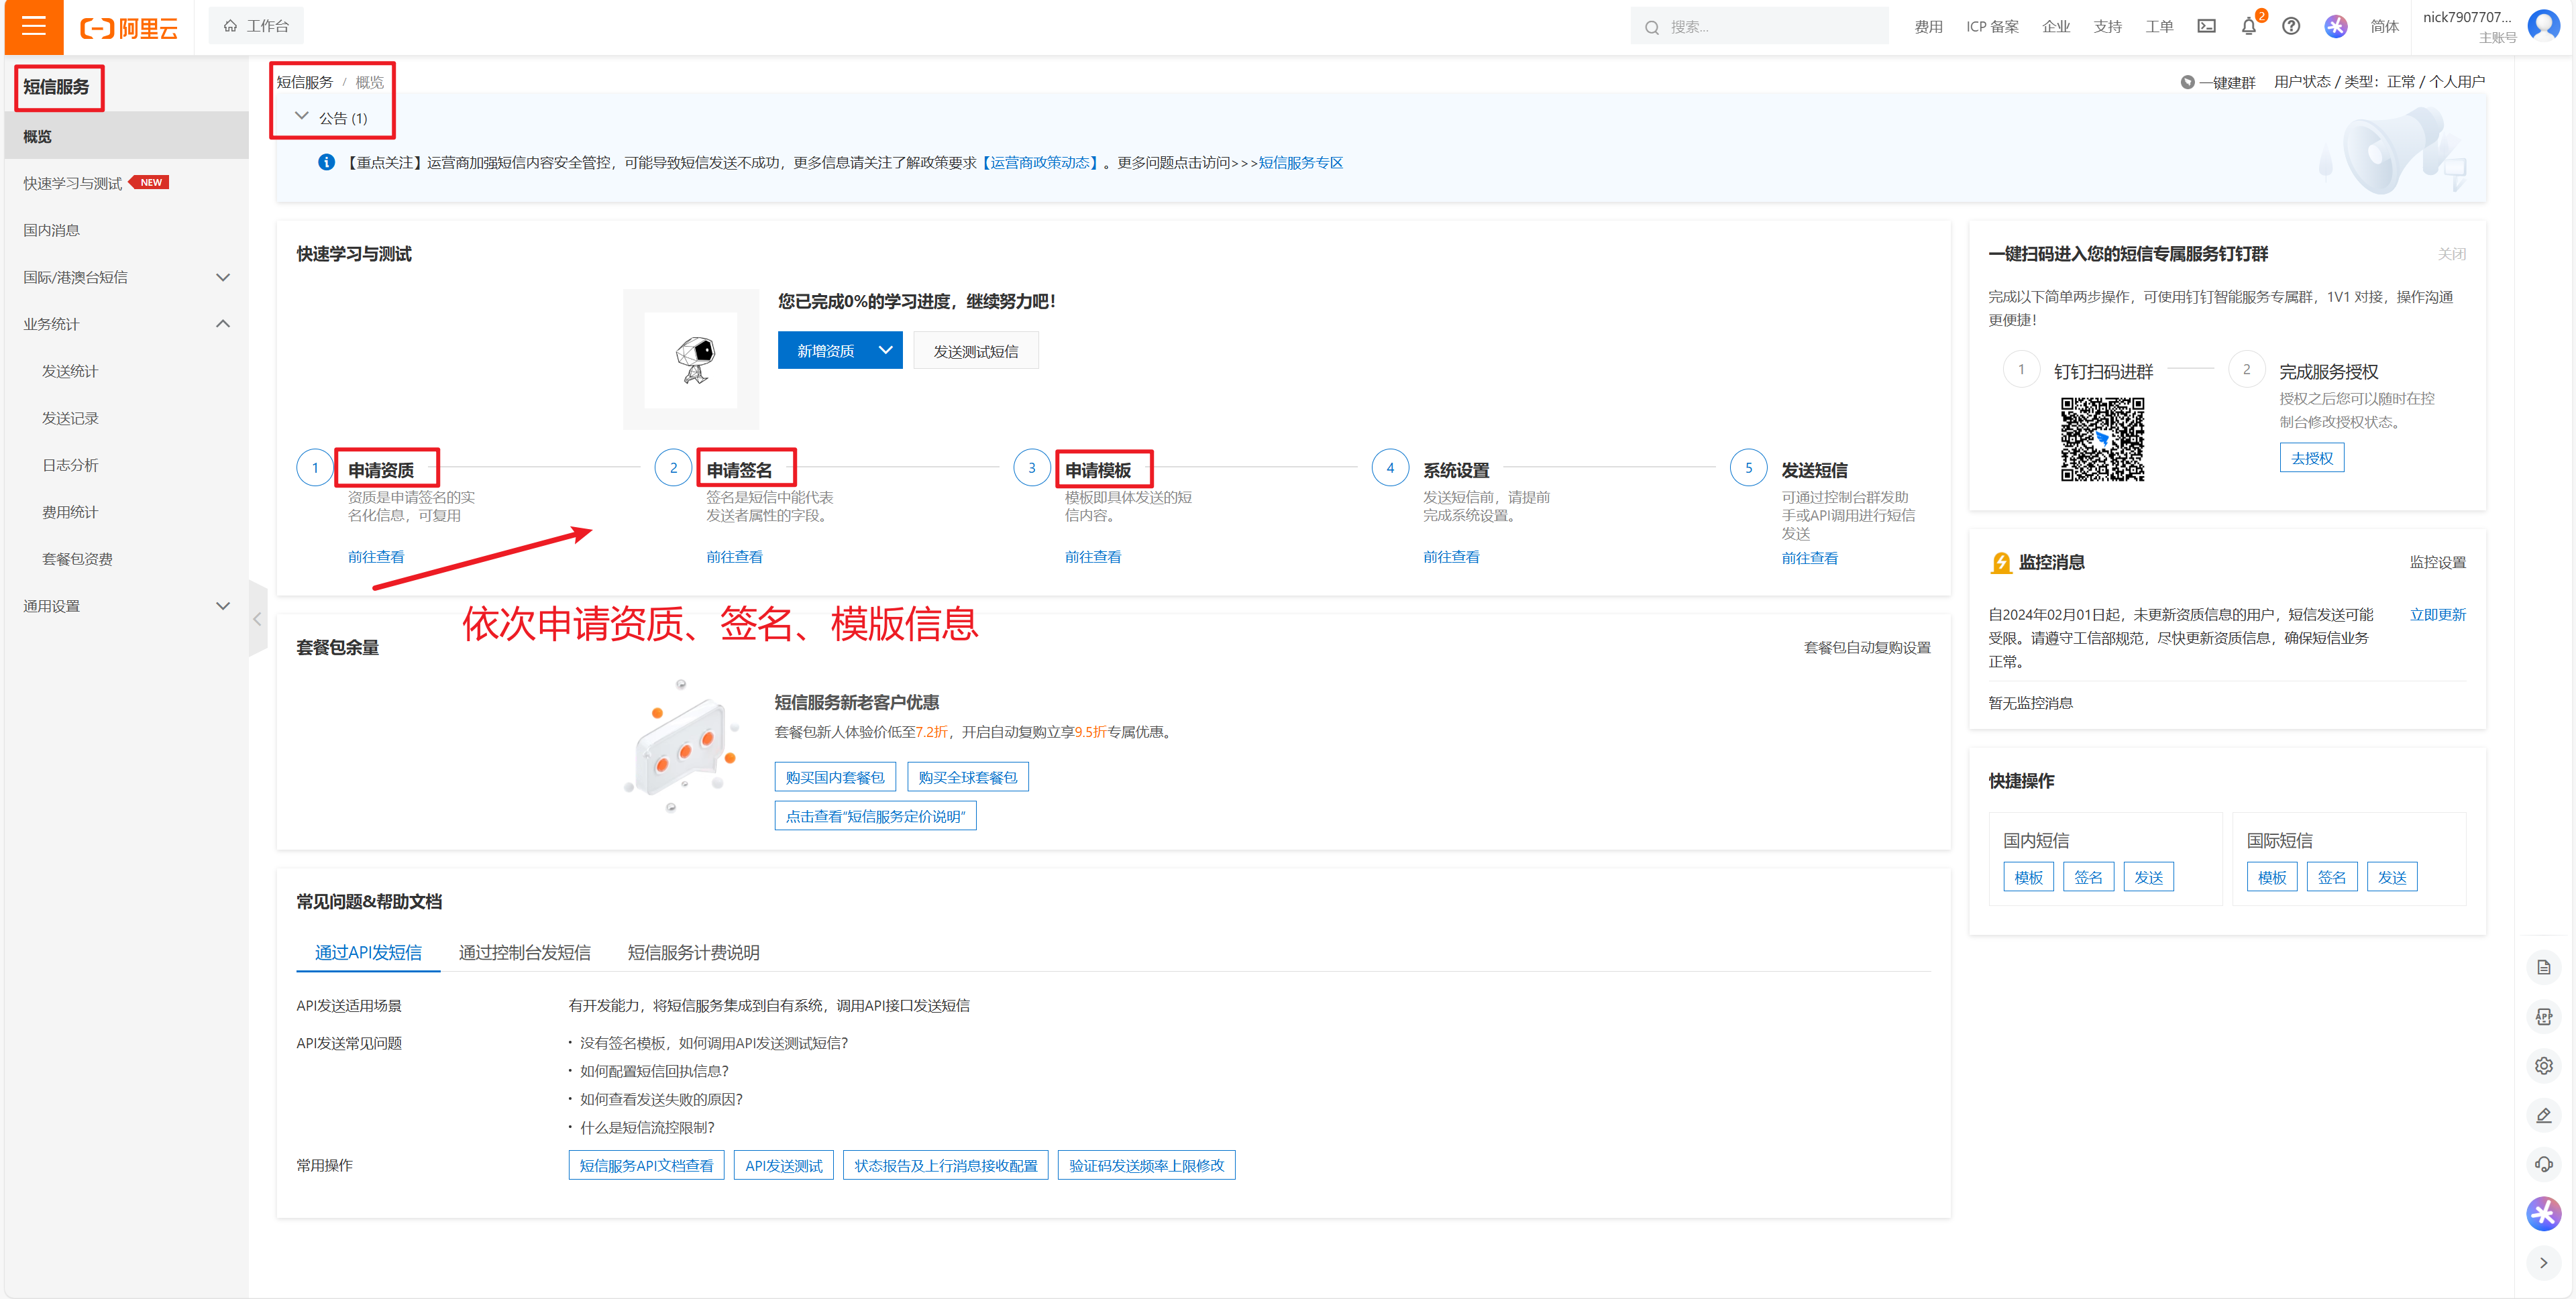Click the sidebar gear settings icon
2576x1299 pixels.
click(x=2543, y=1066)
